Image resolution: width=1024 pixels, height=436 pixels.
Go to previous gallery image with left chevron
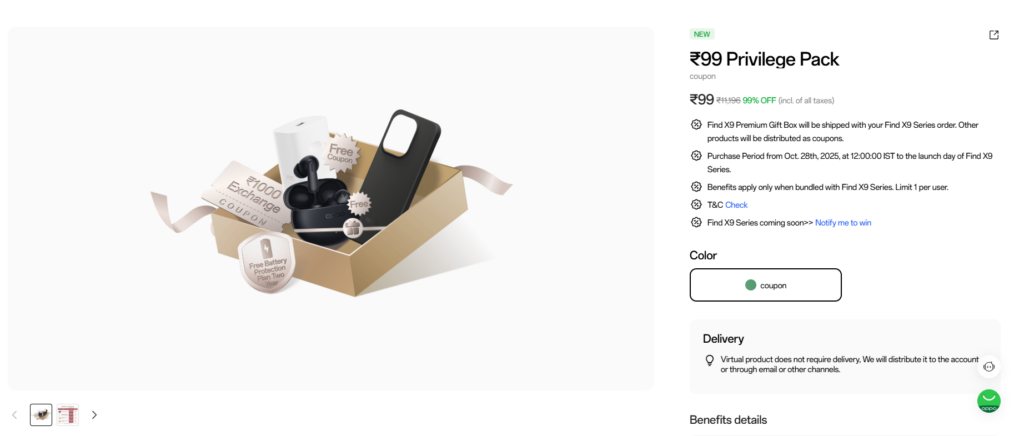pyautogui.click(x=15, y=415)
